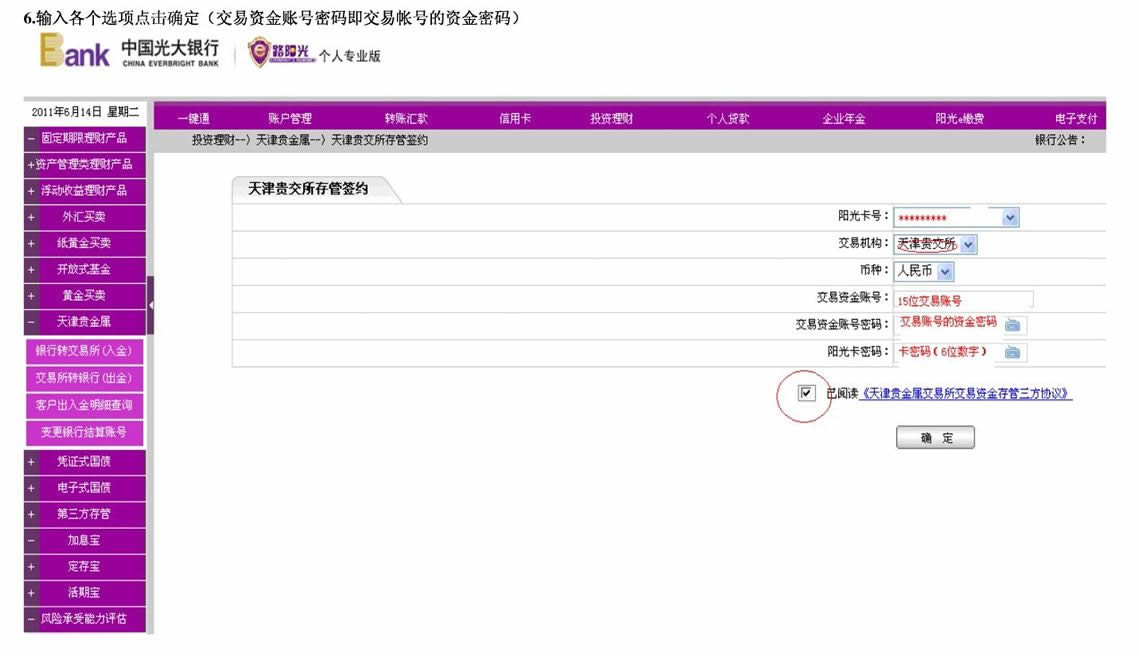This screenshot has width=1139, height=656.
Task: Click the 中国光大银行 Ebank logo
Action: point(129,51)
